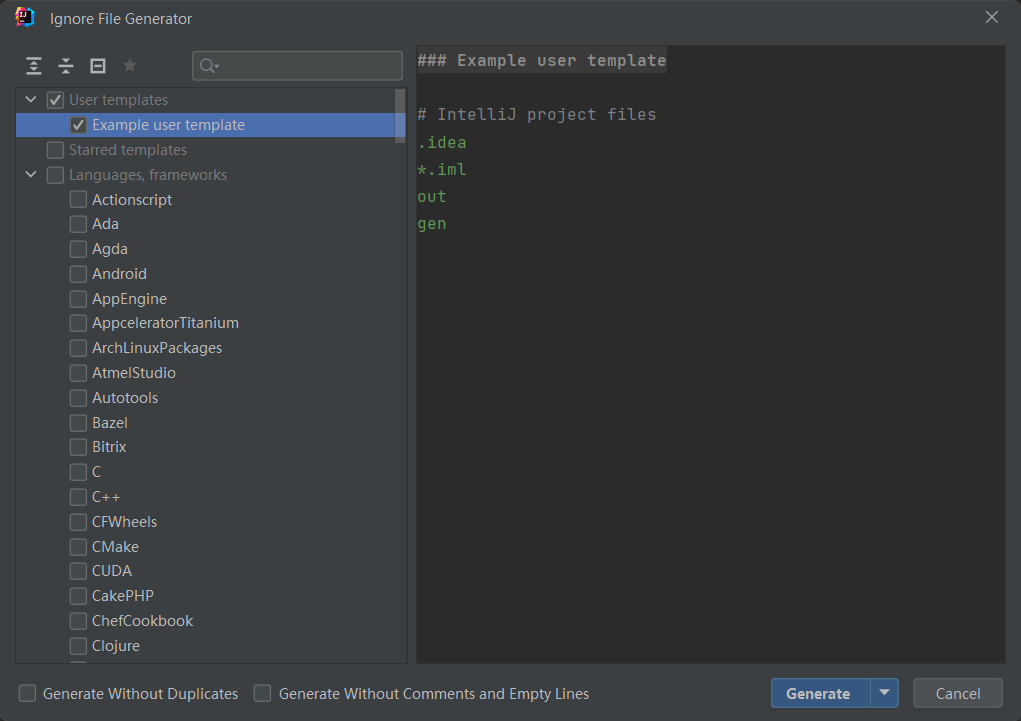Viewport: 1021px width, 721px height.
Task: Collapse the User templates group
Action: tap(31, 100)
